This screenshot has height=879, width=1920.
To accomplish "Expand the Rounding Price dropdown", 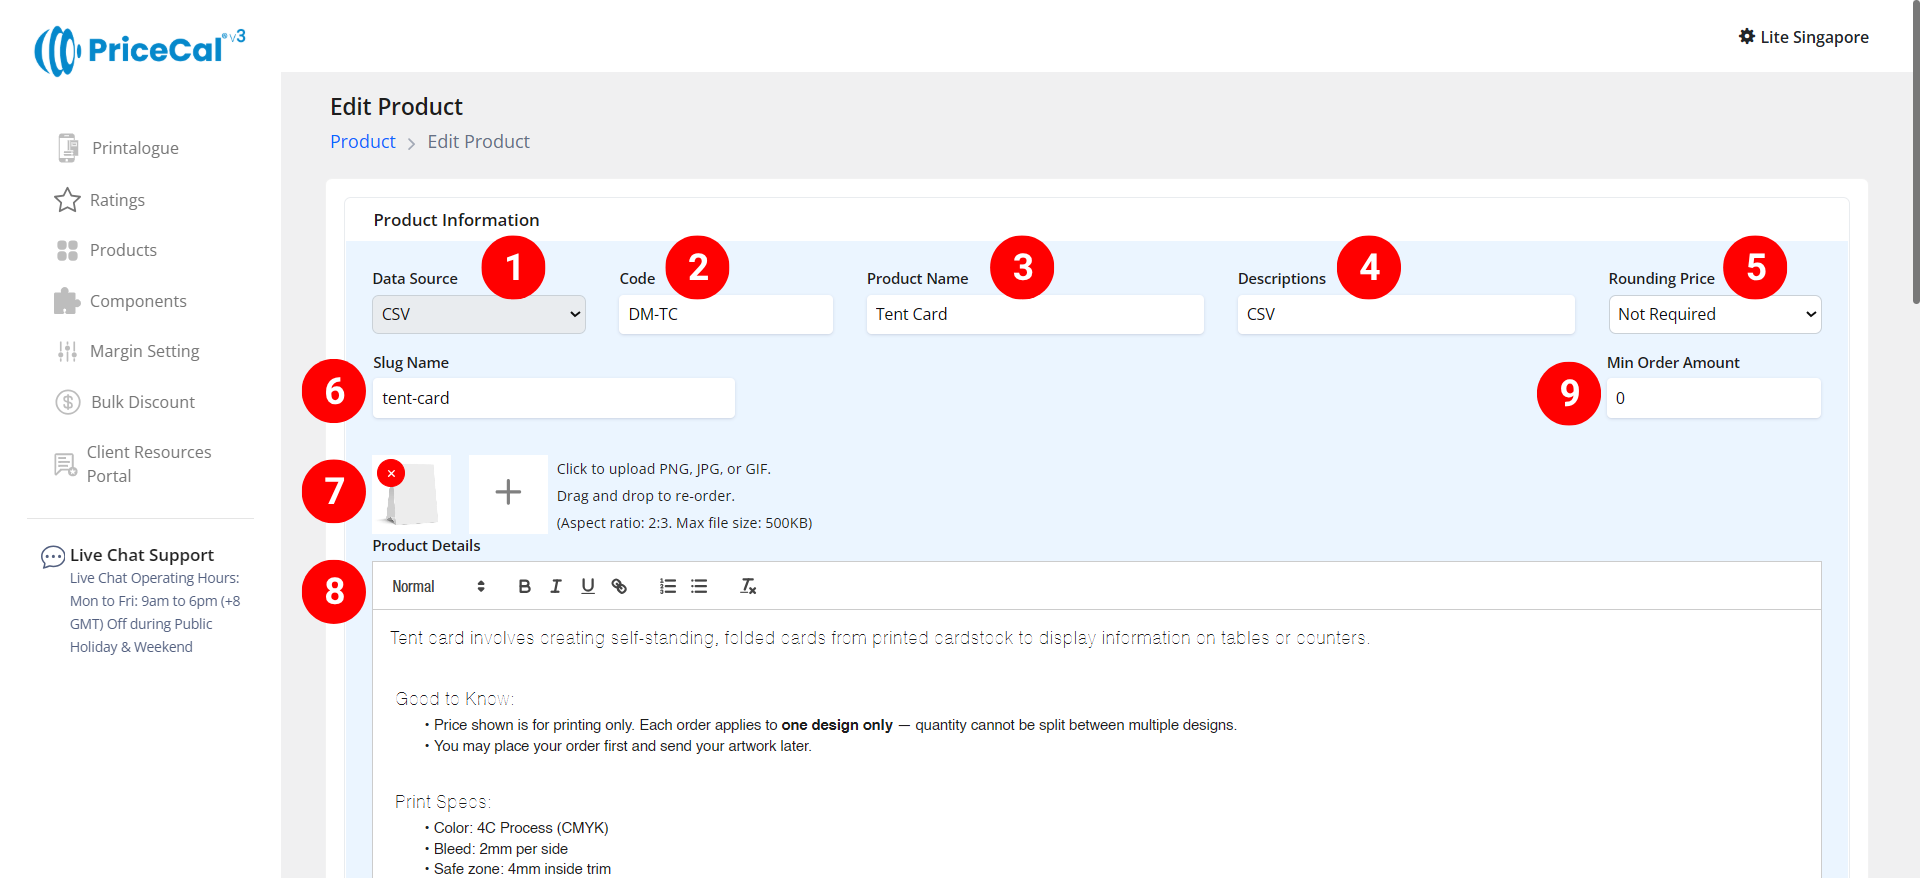I will (x=1714, y=315).
